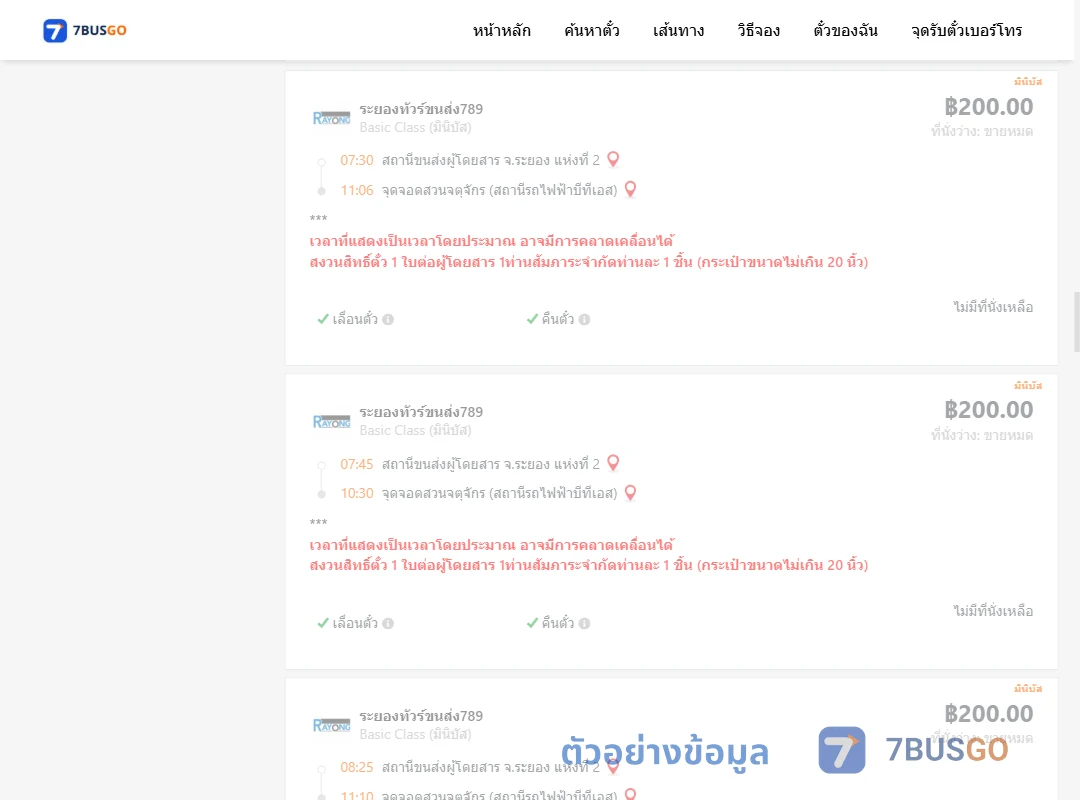Click Rayong operator logo on 07:45 trip
Image resolution: width=1080 pixels, height=800 pixels.
(331, 421)
